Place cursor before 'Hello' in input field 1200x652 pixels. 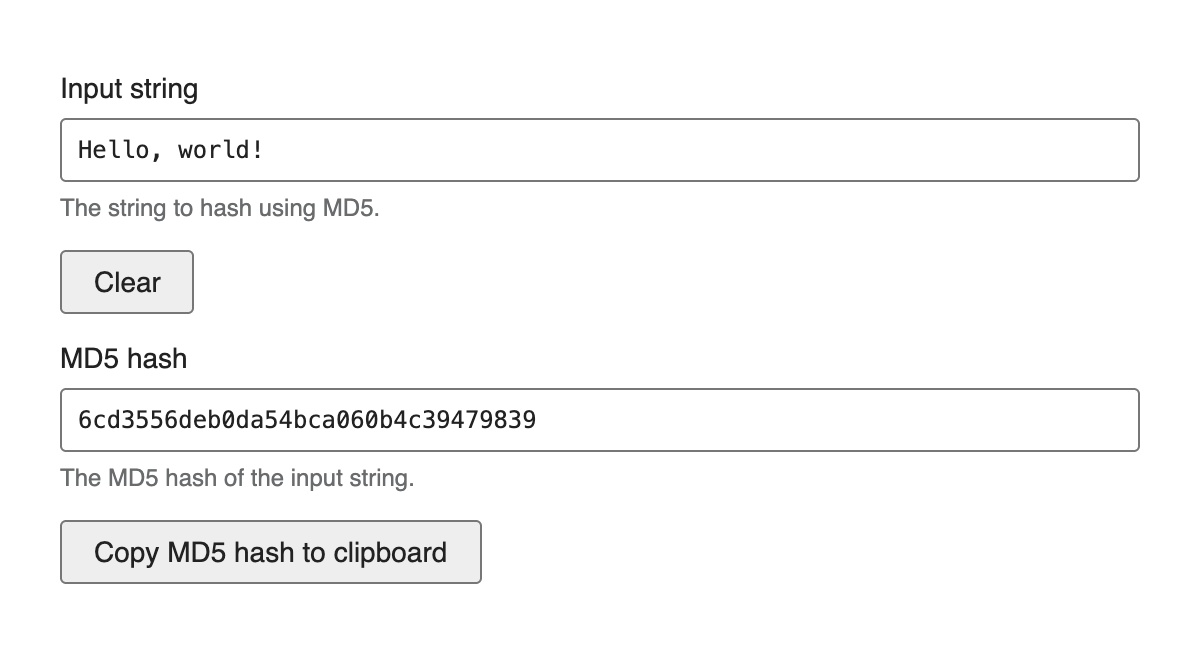point(78,150)
